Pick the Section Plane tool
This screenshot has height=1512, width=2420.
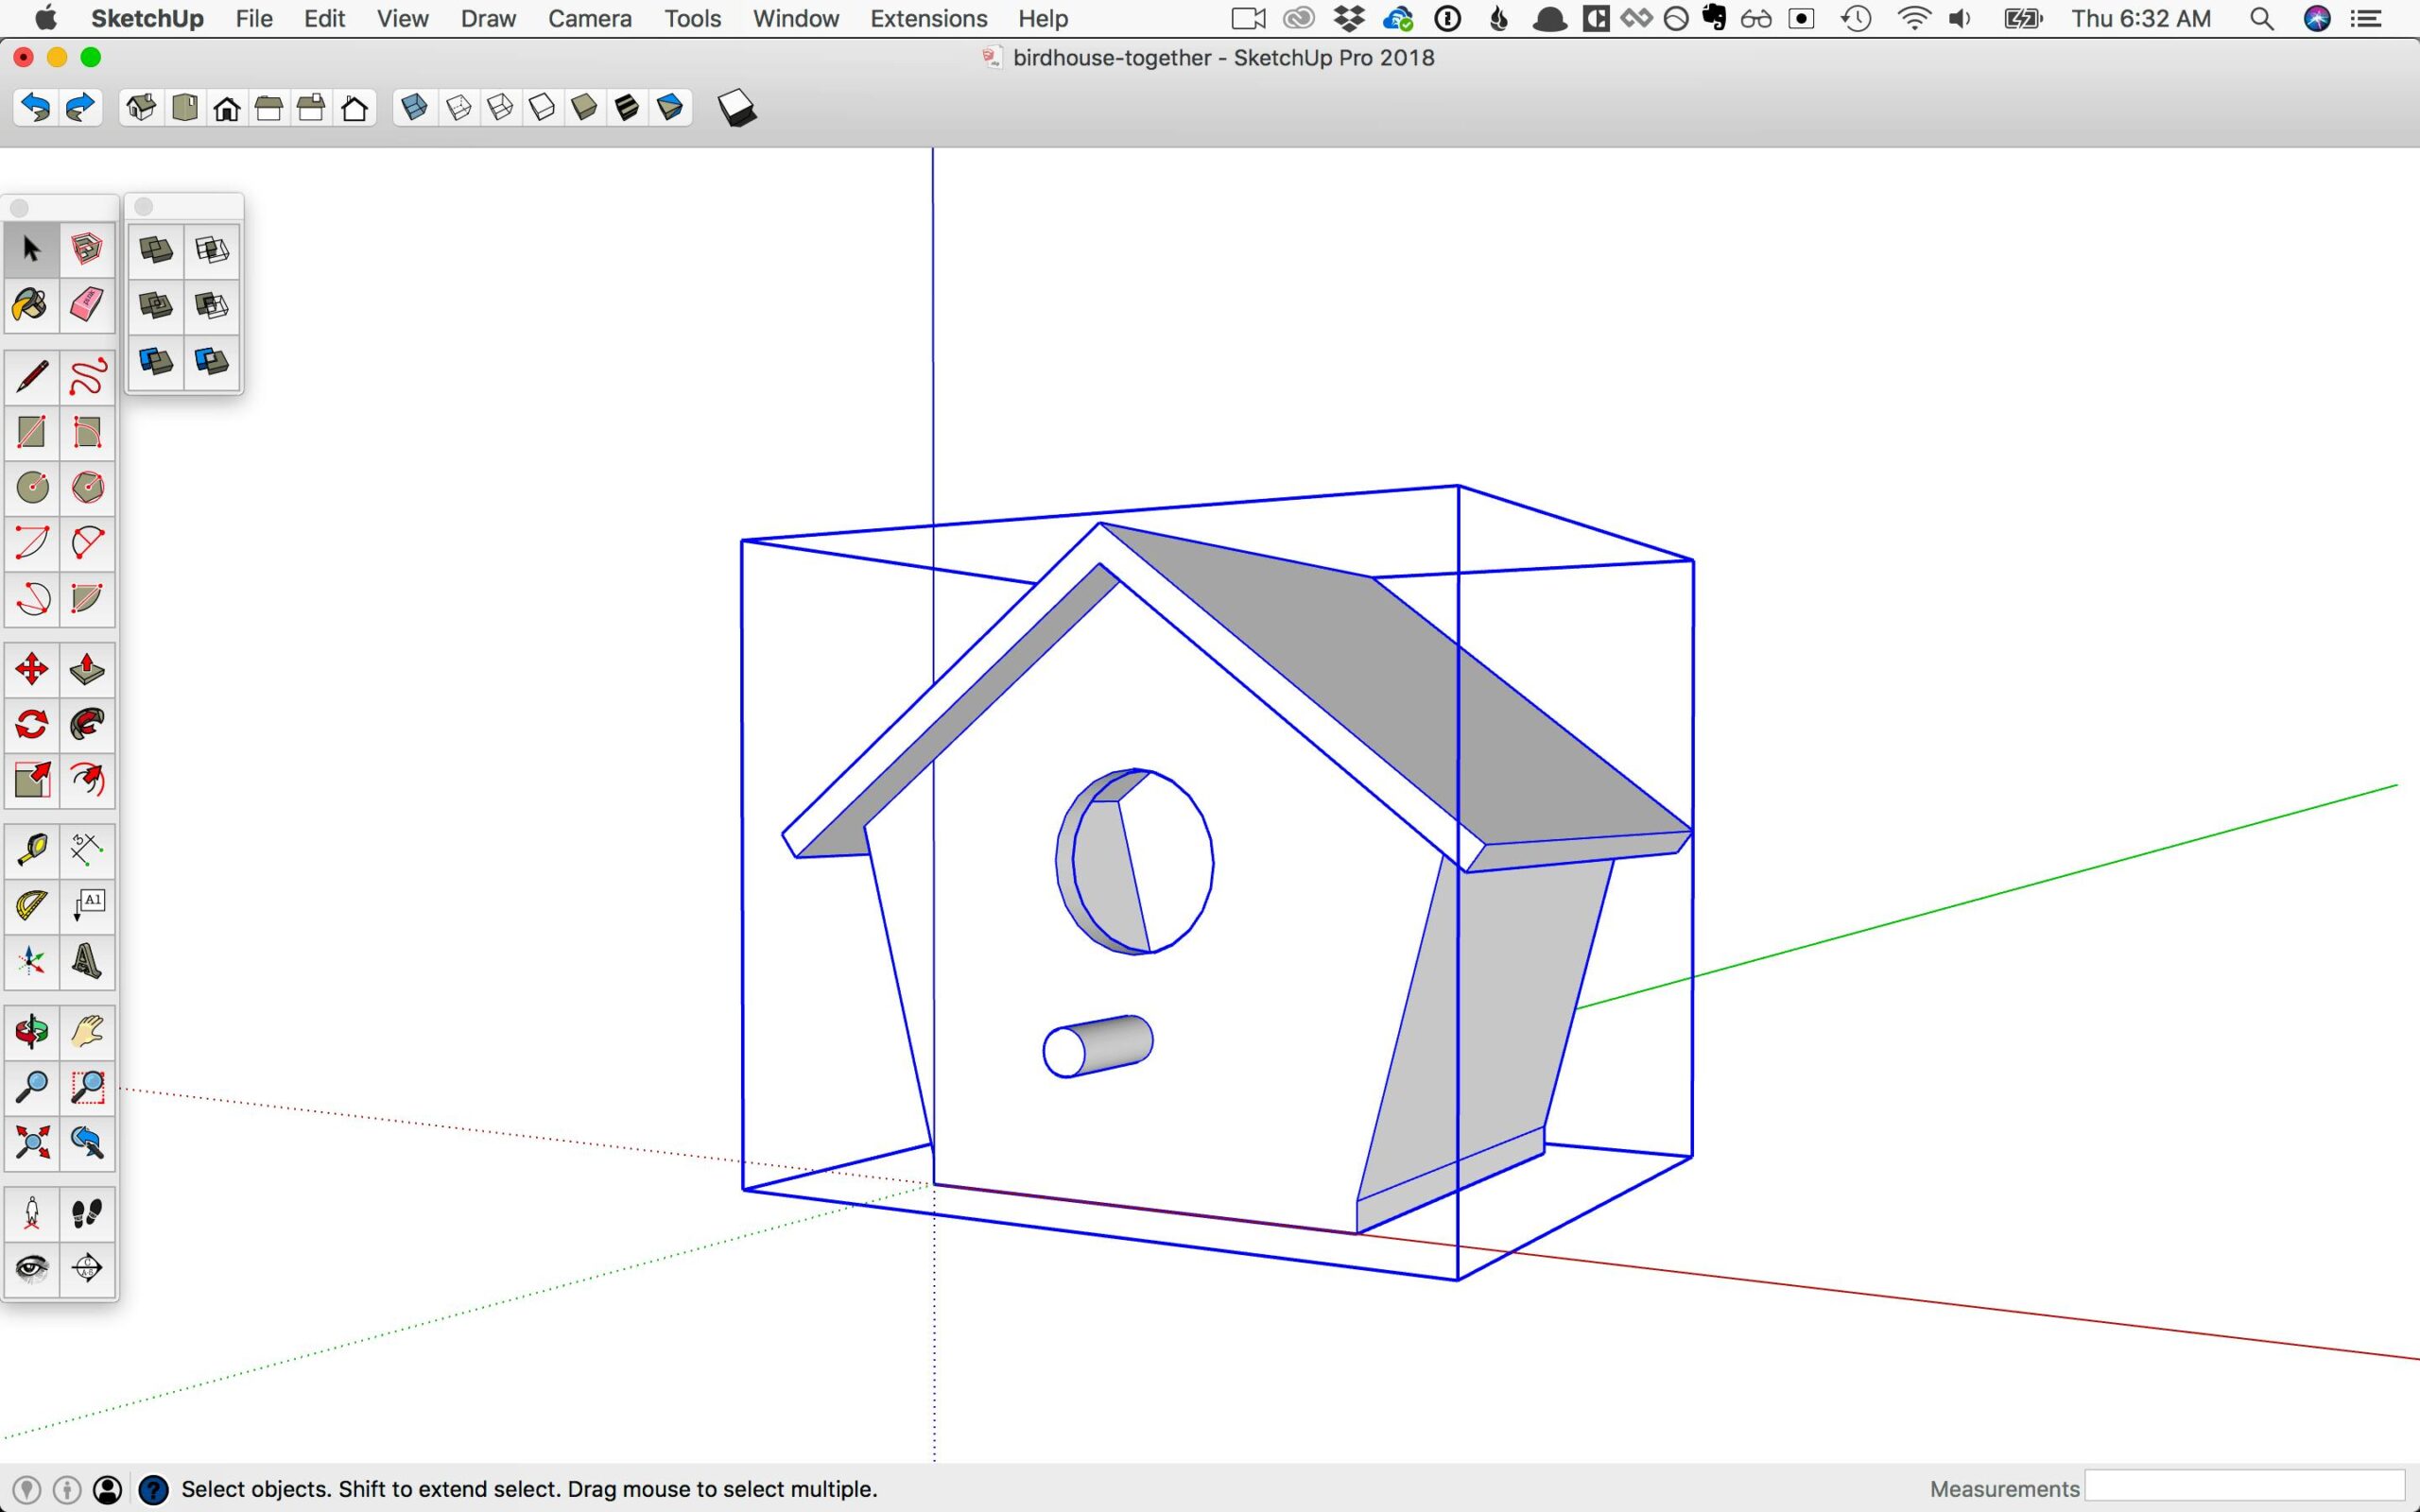click(87, 1268)
